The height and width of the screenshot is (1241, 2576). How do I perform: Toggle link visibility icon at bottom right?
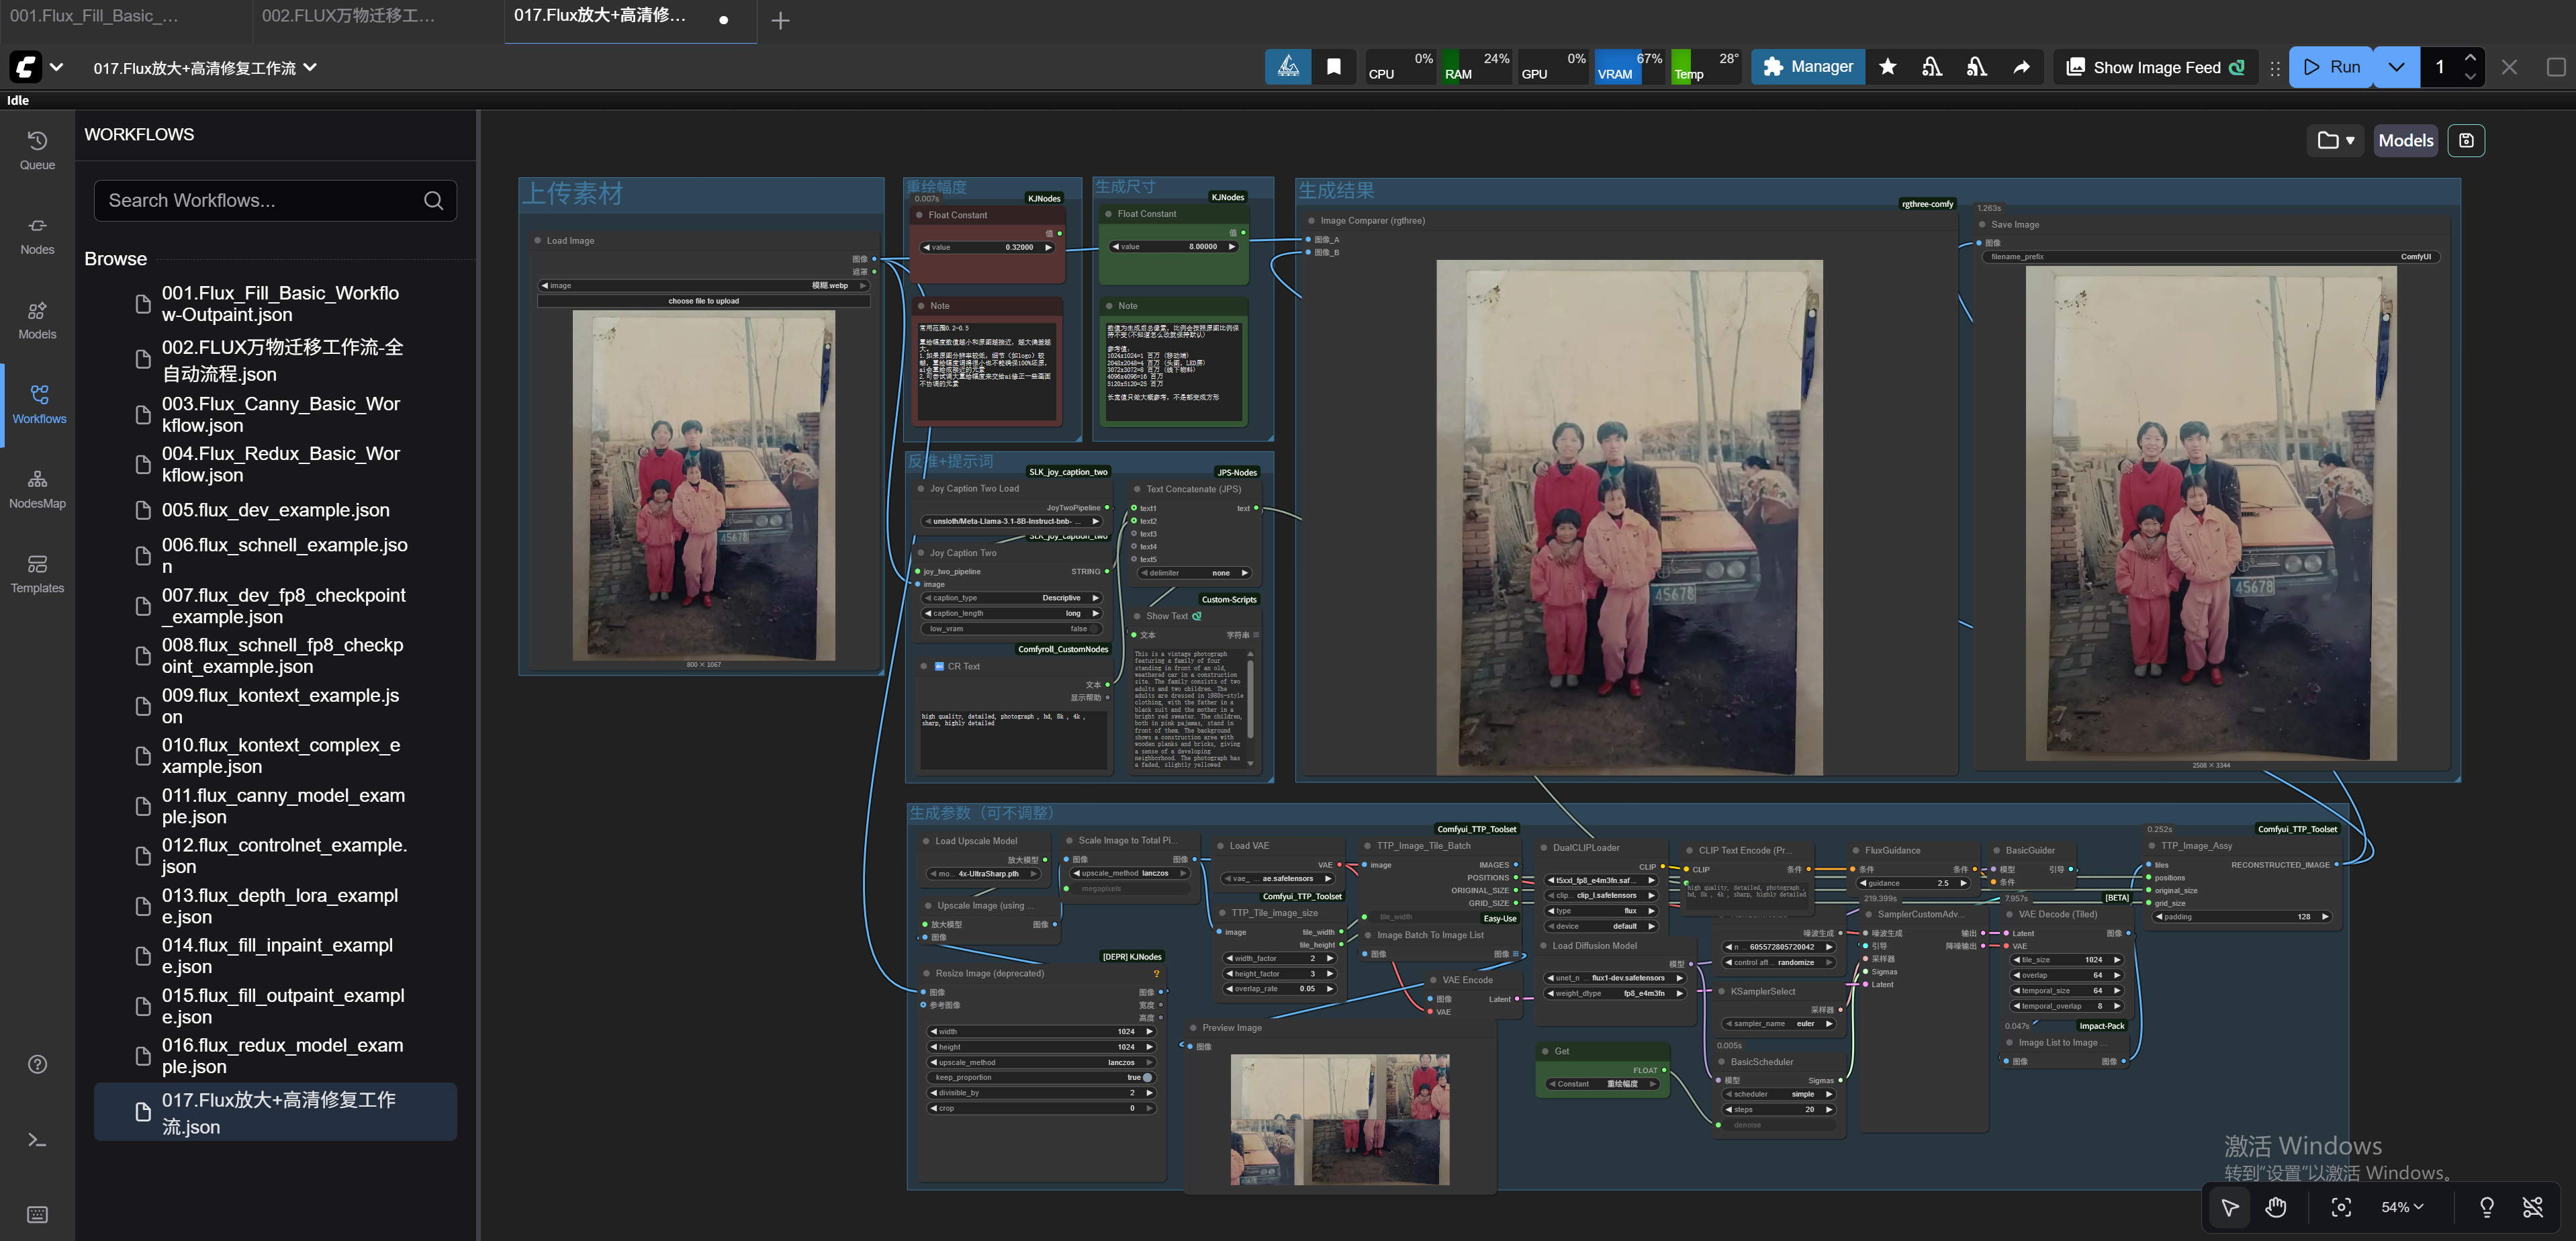2532,1207
